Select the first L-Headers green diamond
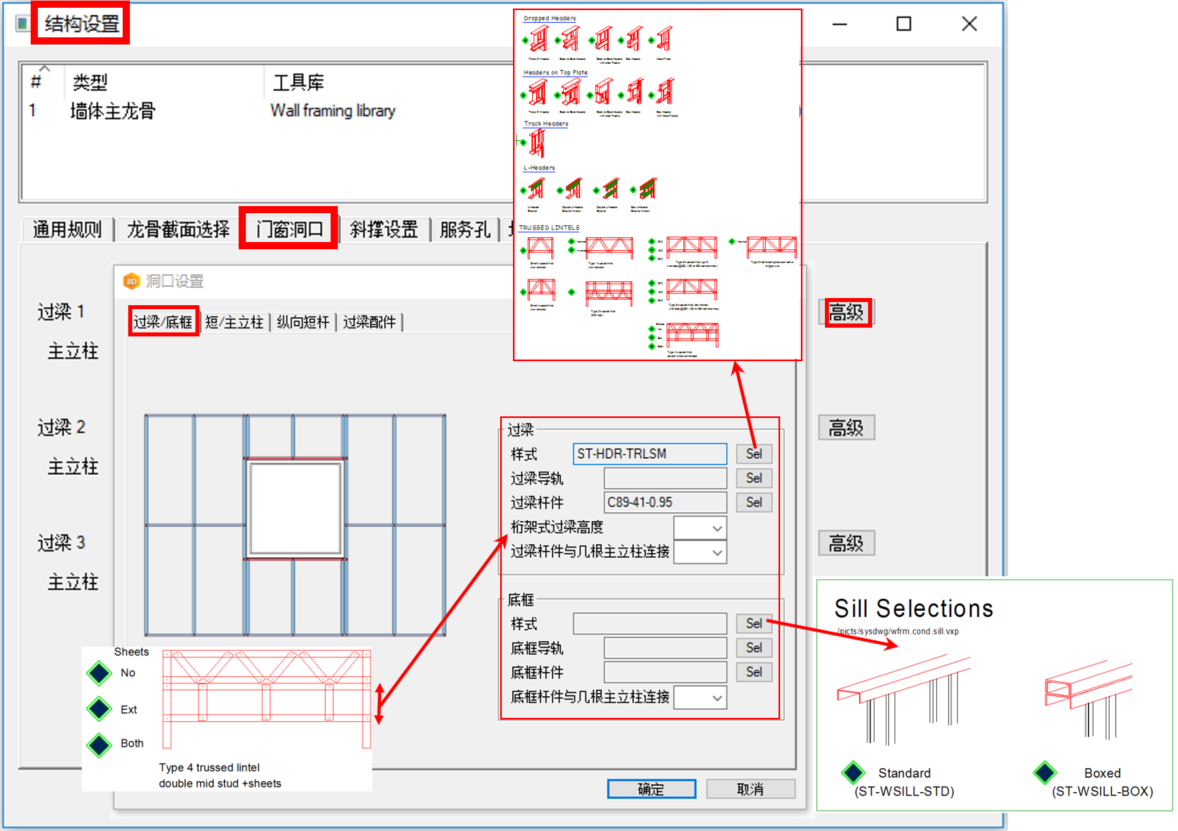Viewport: 1178px width, 831px height. [524, 191]
